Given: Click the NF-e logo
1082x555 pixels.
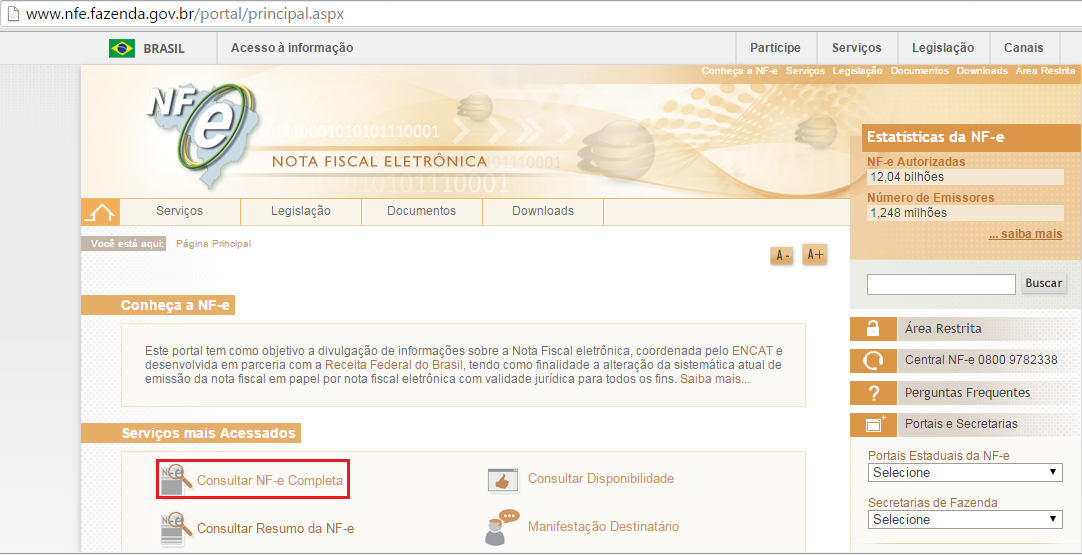Looking at the screenshot, I should click(x=203, y=135).
